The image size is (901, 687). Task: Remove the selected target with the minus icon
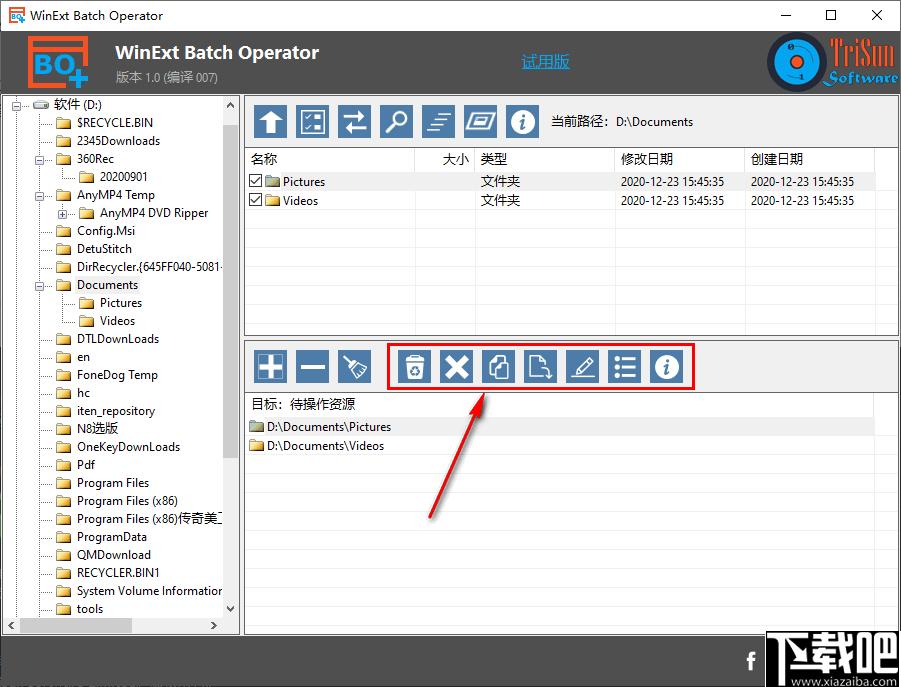pos(312,366)
